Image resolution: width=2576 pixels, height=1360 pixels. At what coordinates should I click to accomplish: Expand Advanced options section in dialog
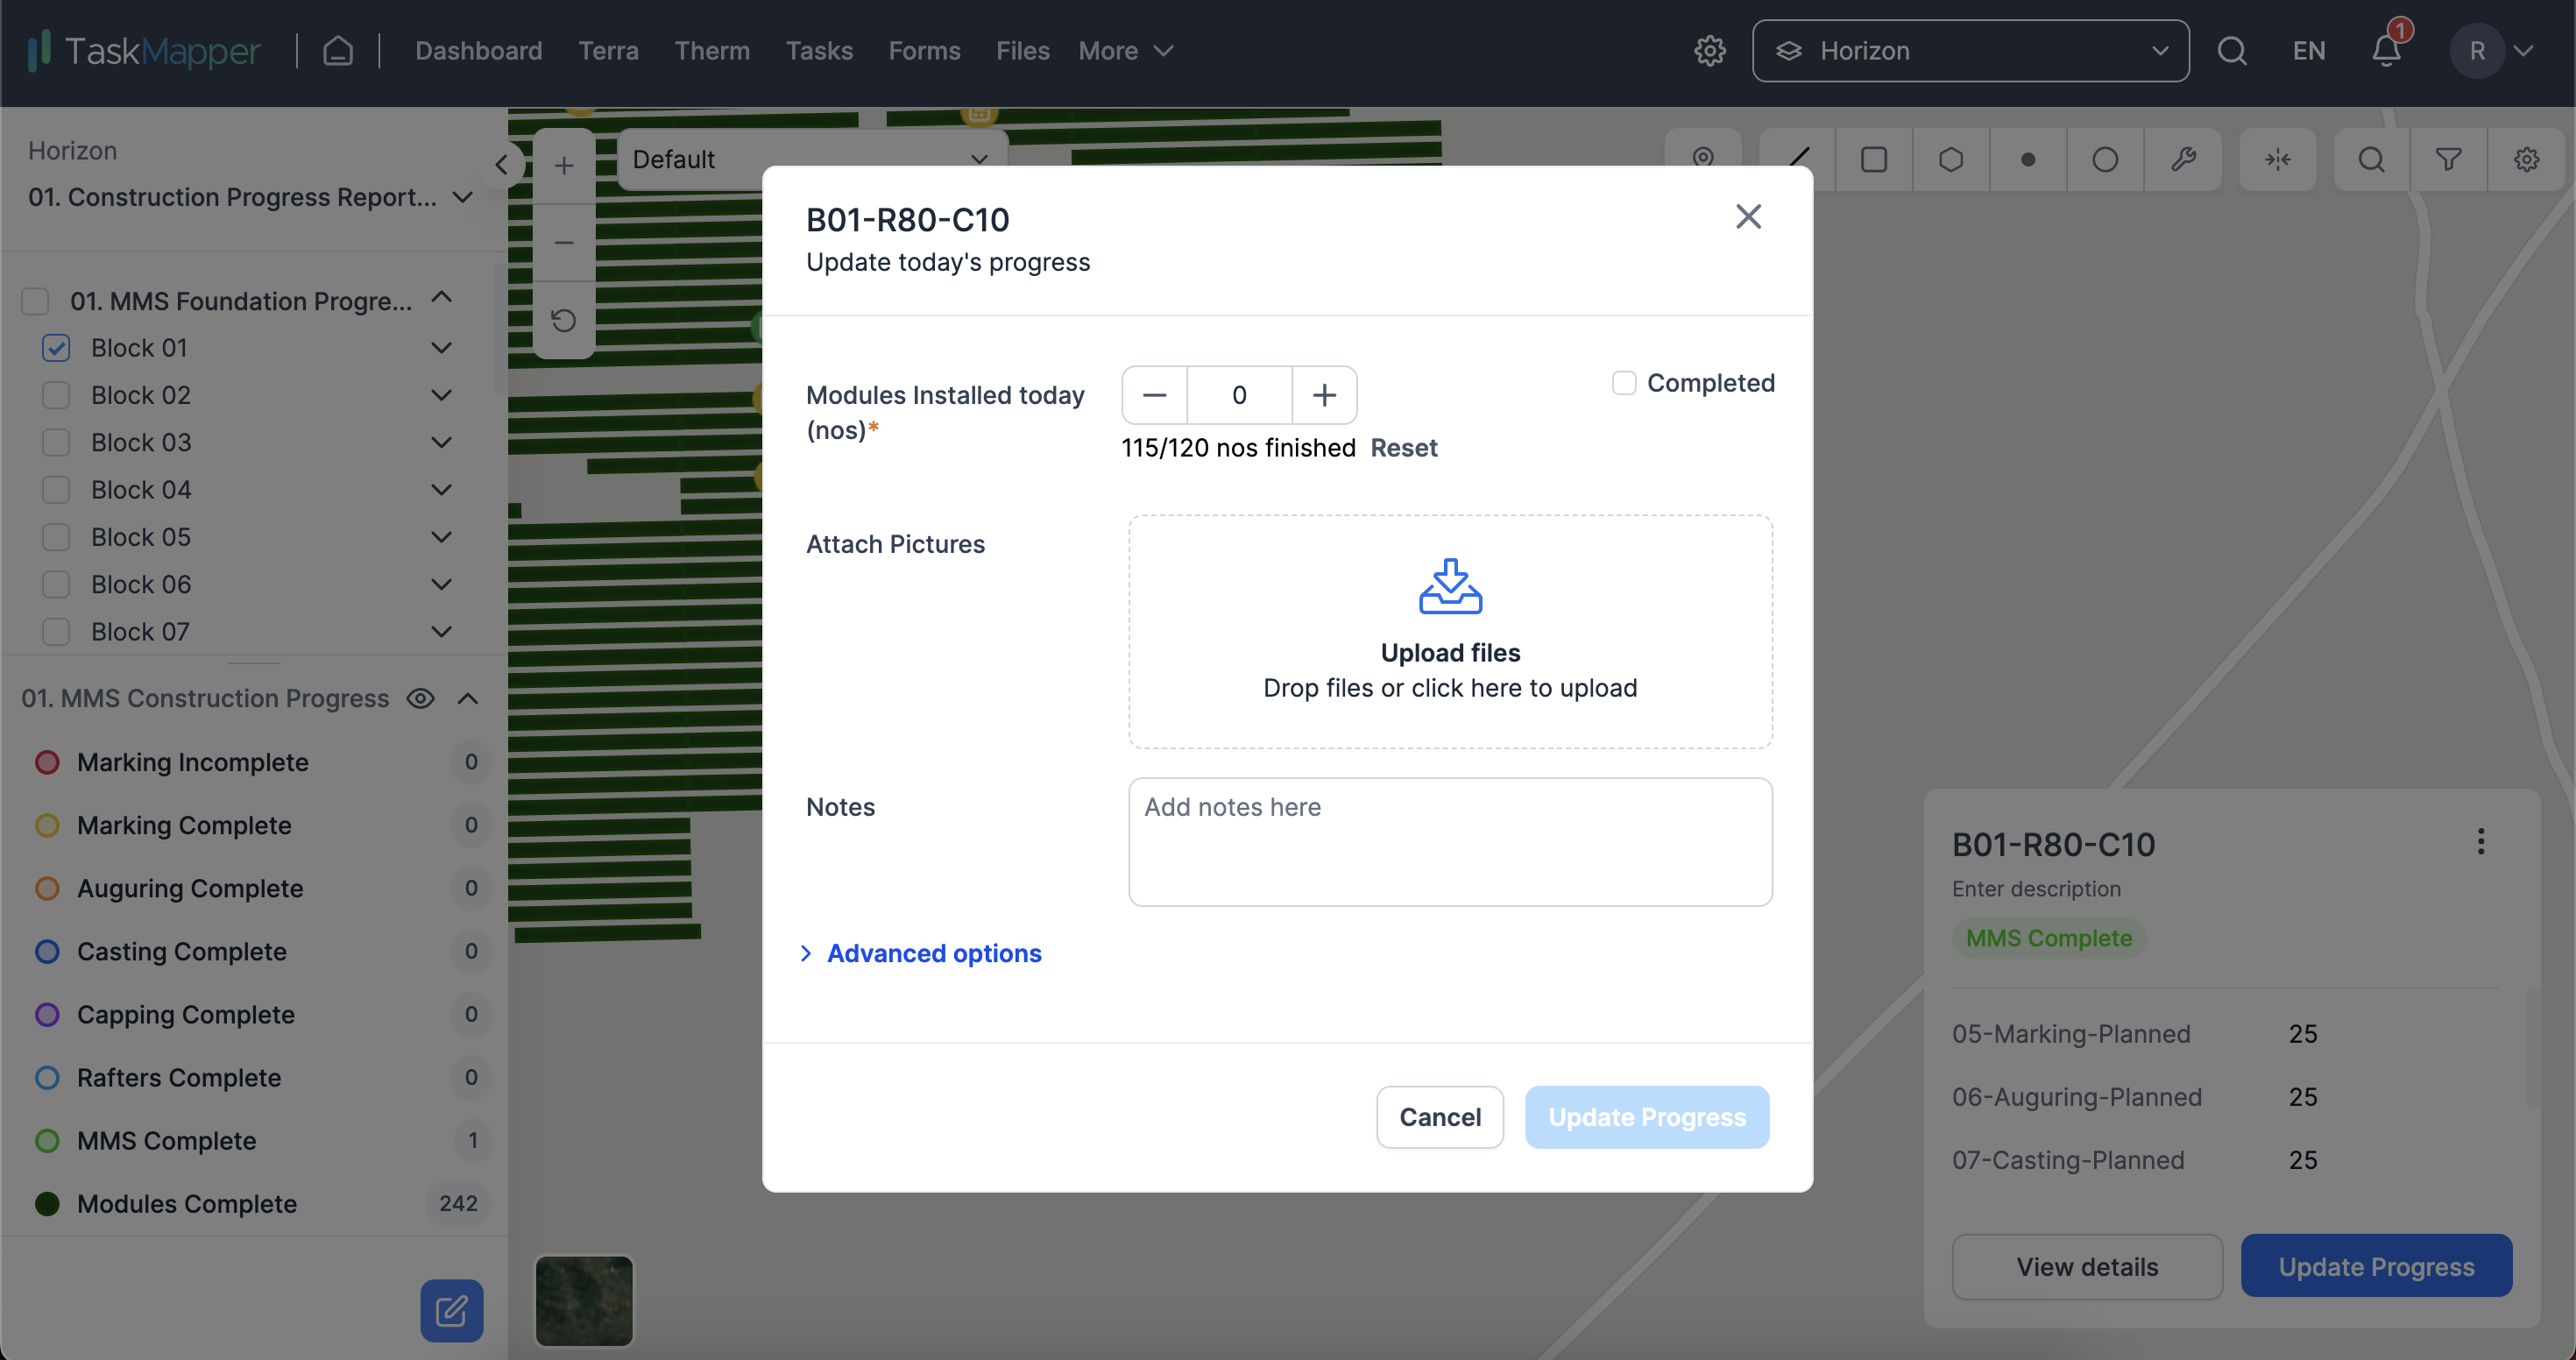(x=922, y=953)
